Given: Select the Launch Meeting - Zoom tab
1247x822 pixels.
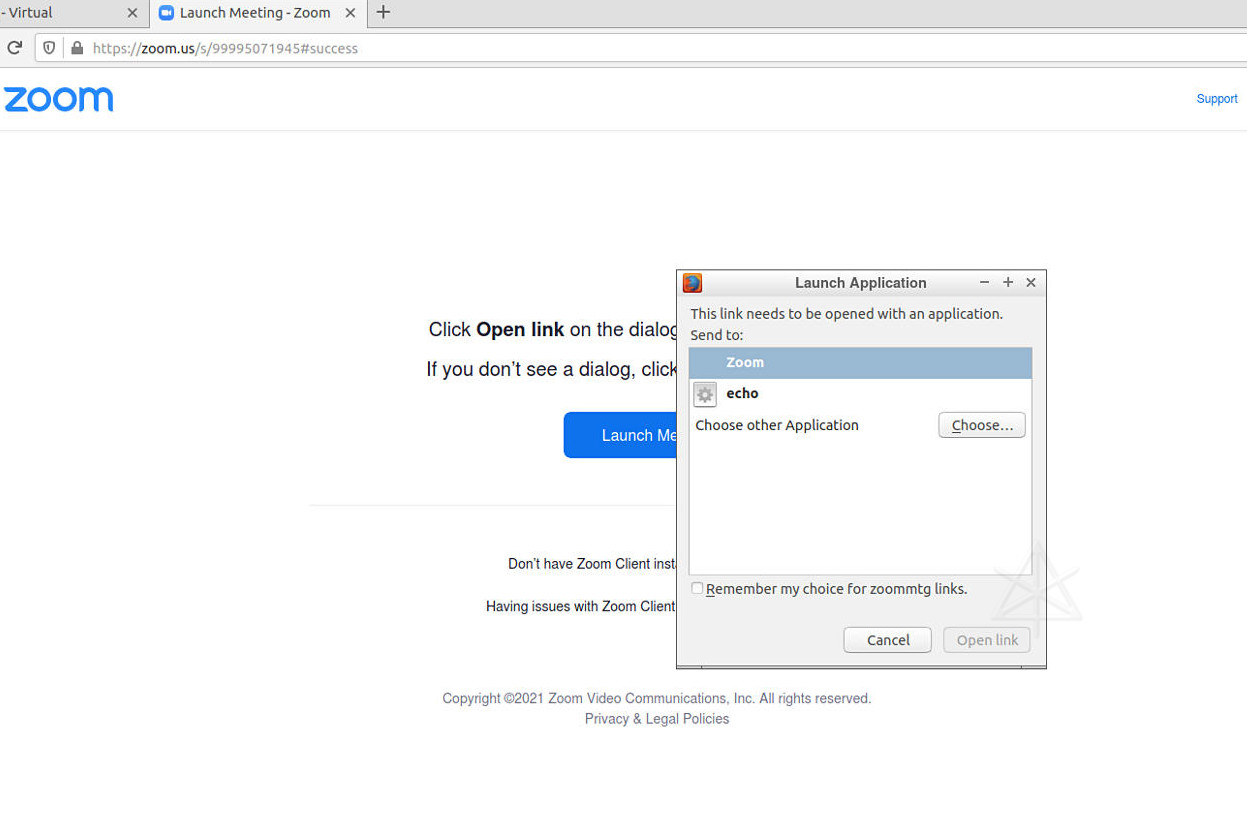Looking at the screenshot, I should (x=254, y=13).
